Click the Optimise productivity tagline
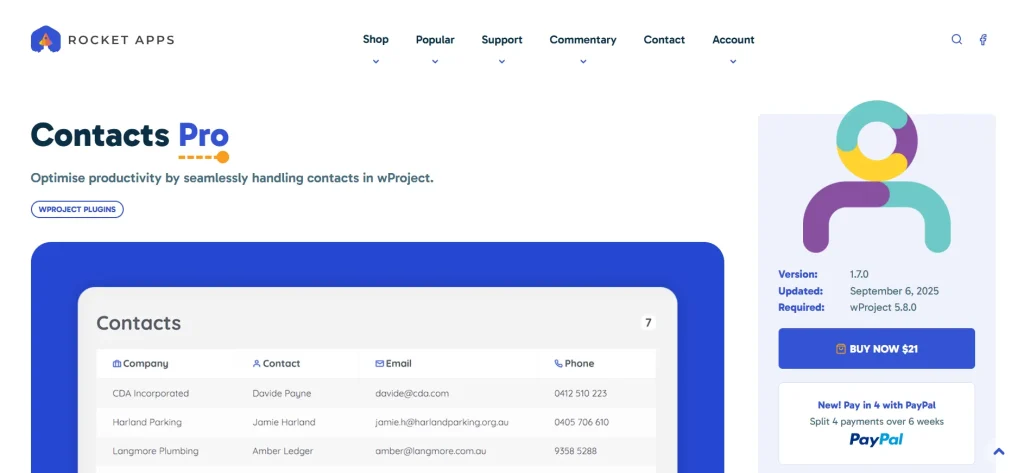The width and height of the screenshot is (1024, 473). pos(232,178)
